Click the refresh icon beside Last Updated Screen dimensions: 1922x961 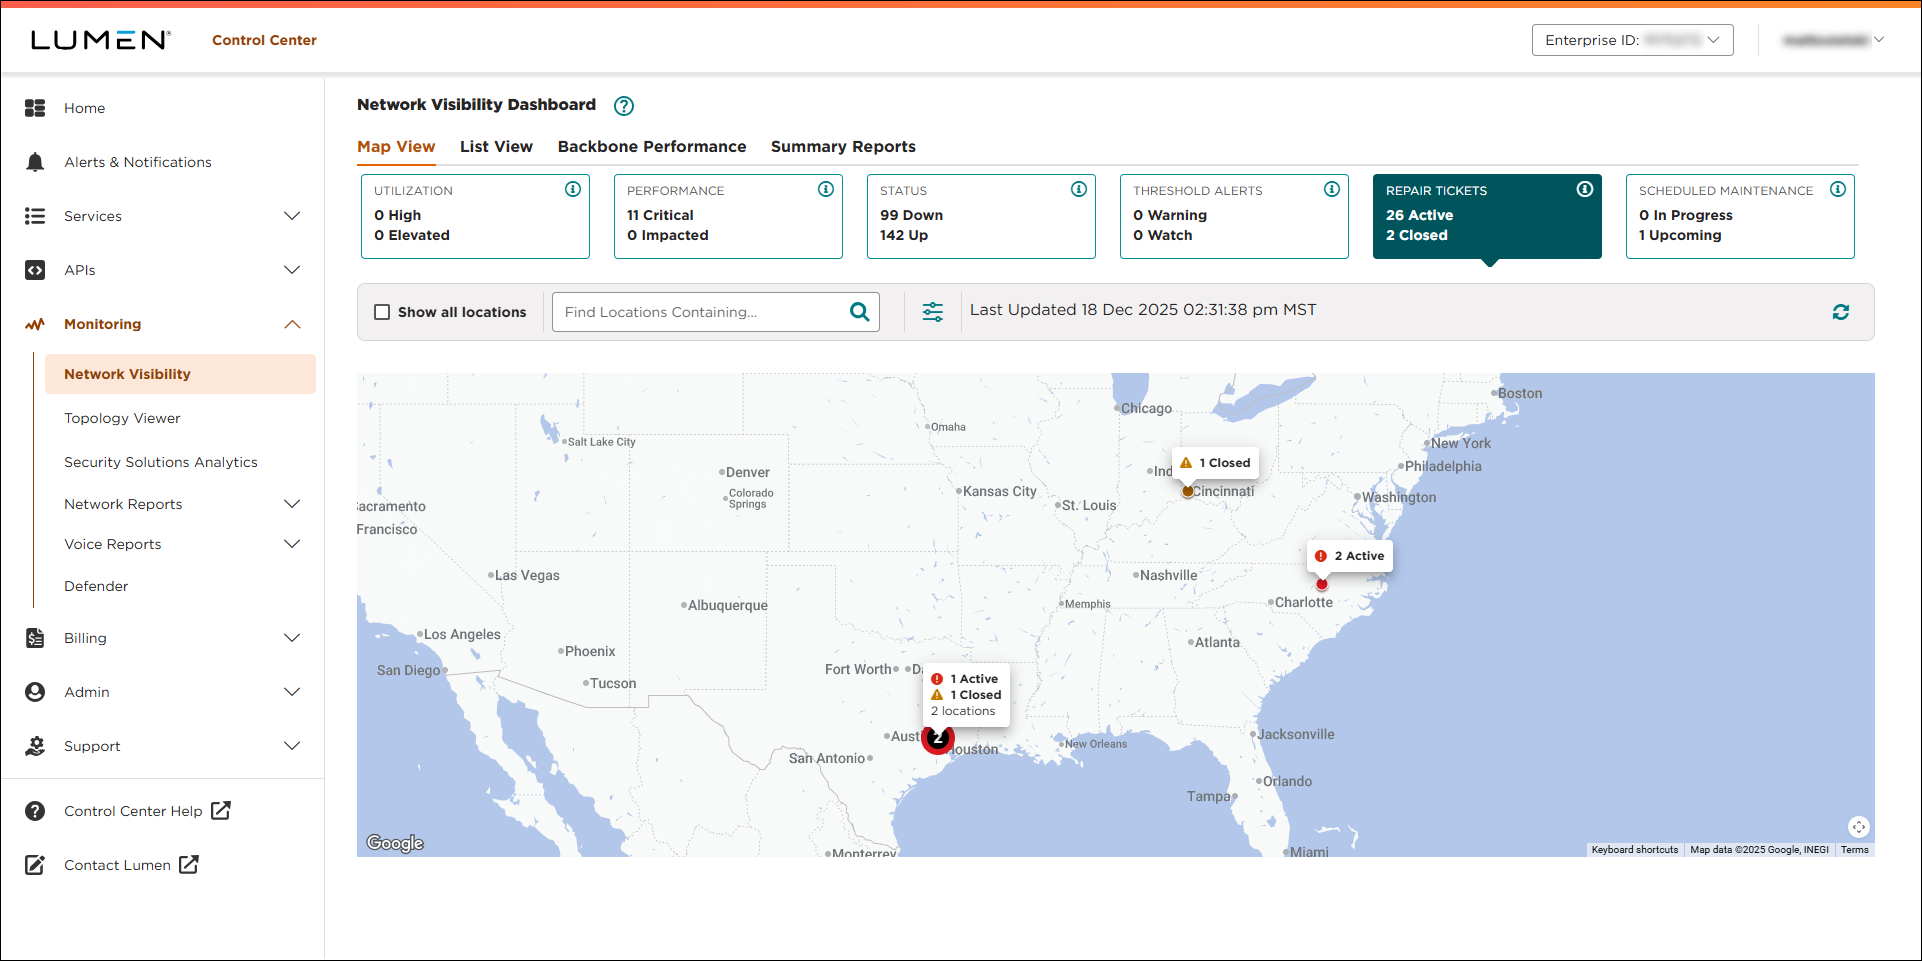click(x=1840, y=312)
